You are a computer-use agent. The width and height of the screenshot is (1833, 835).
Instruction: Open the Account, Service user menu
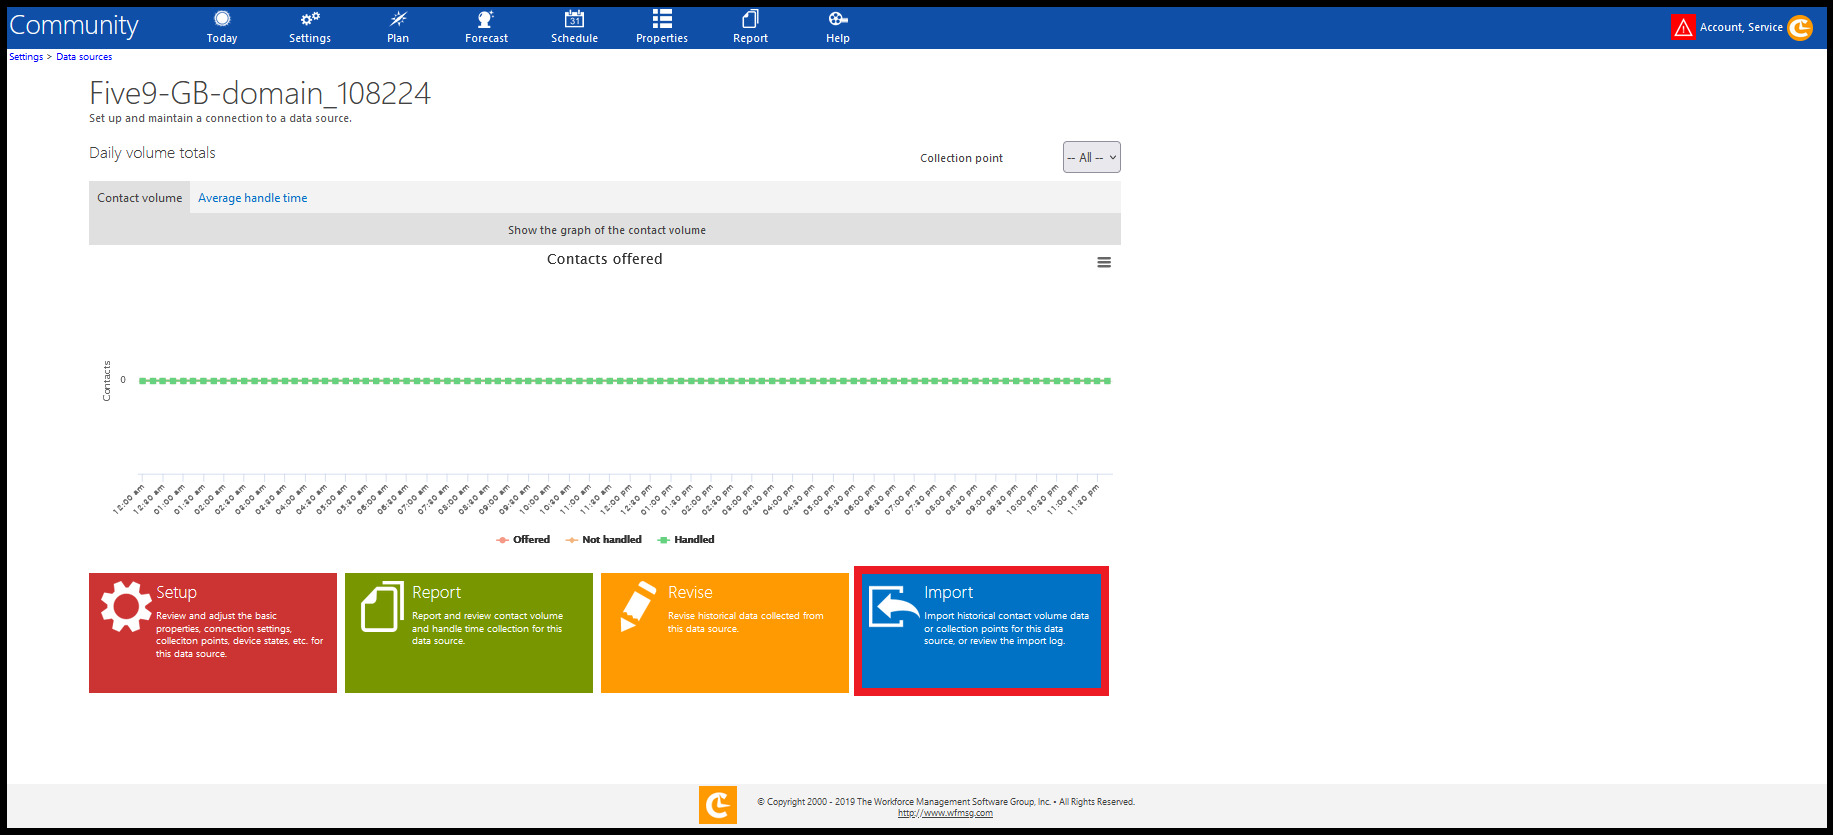tap(1741, 27)
